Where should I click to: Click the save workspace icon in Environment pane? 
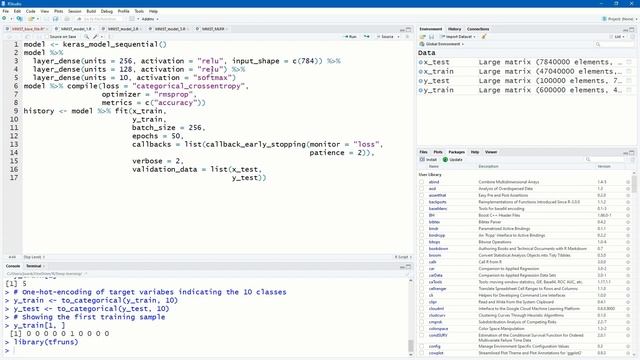pos(431,37)
